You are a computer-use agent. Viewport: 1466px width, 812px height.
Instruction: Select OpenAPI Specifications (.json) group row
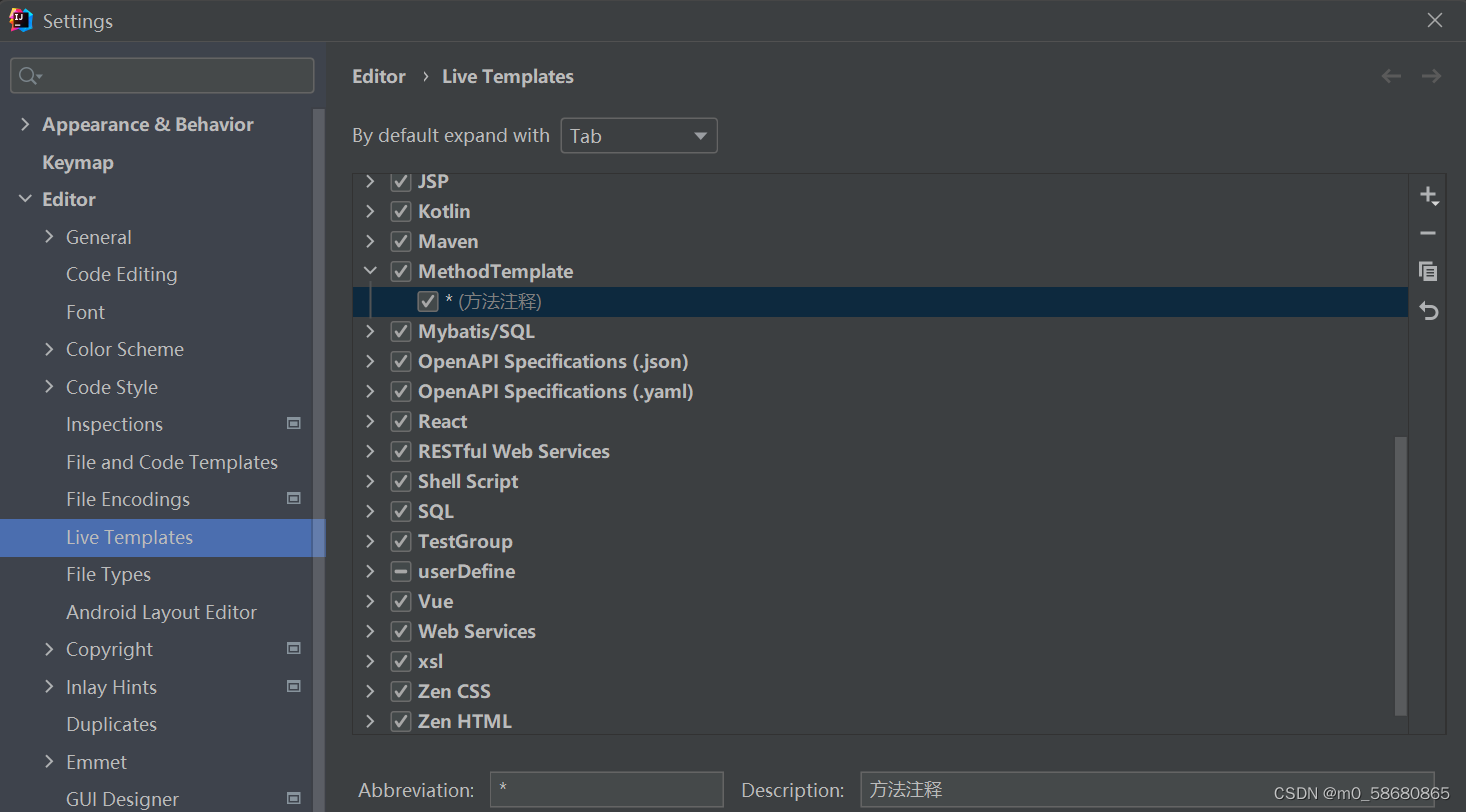pyautogui.click(x=880, y=361)
